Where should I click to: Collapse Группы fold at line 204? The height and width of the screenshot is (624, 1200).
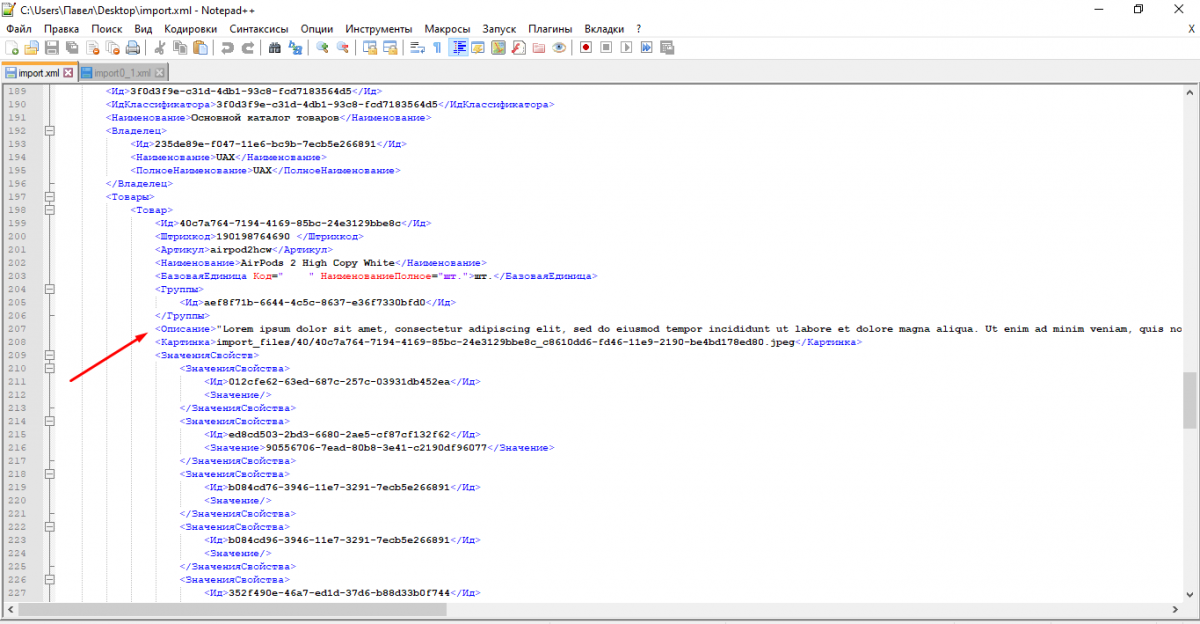(x=47, y=289)
